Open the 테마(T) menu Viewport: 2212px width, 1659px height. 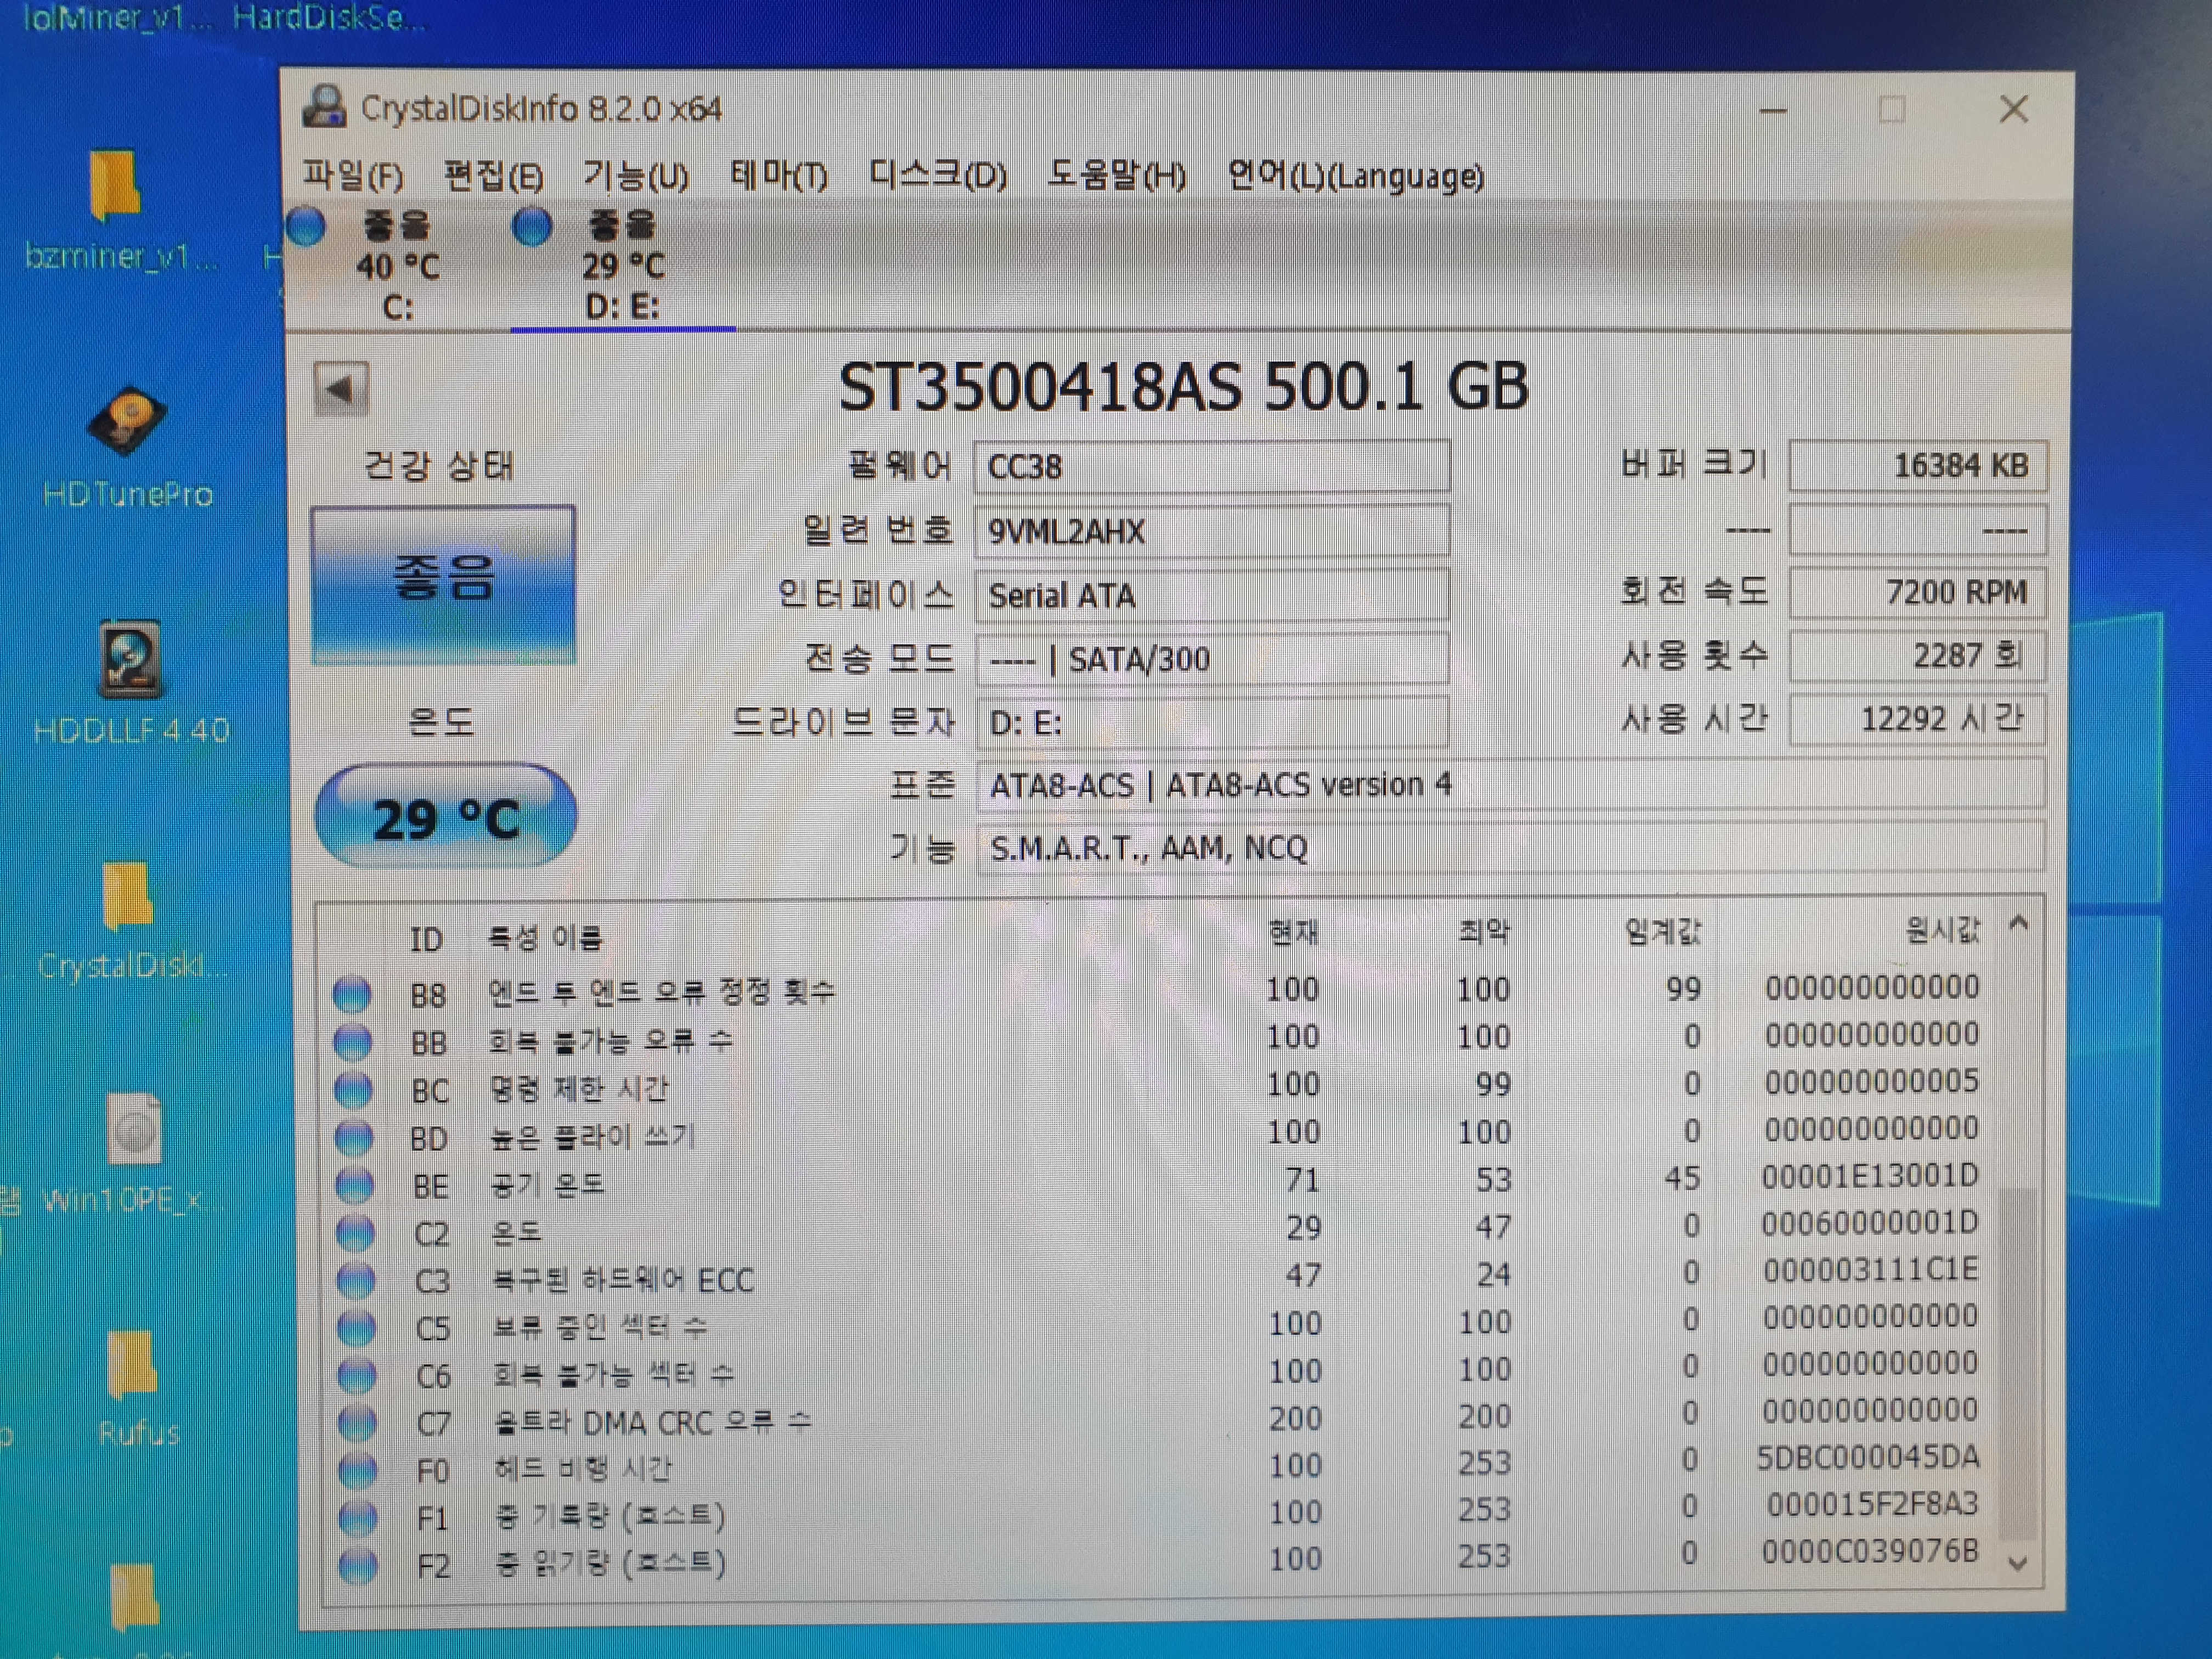779,176
